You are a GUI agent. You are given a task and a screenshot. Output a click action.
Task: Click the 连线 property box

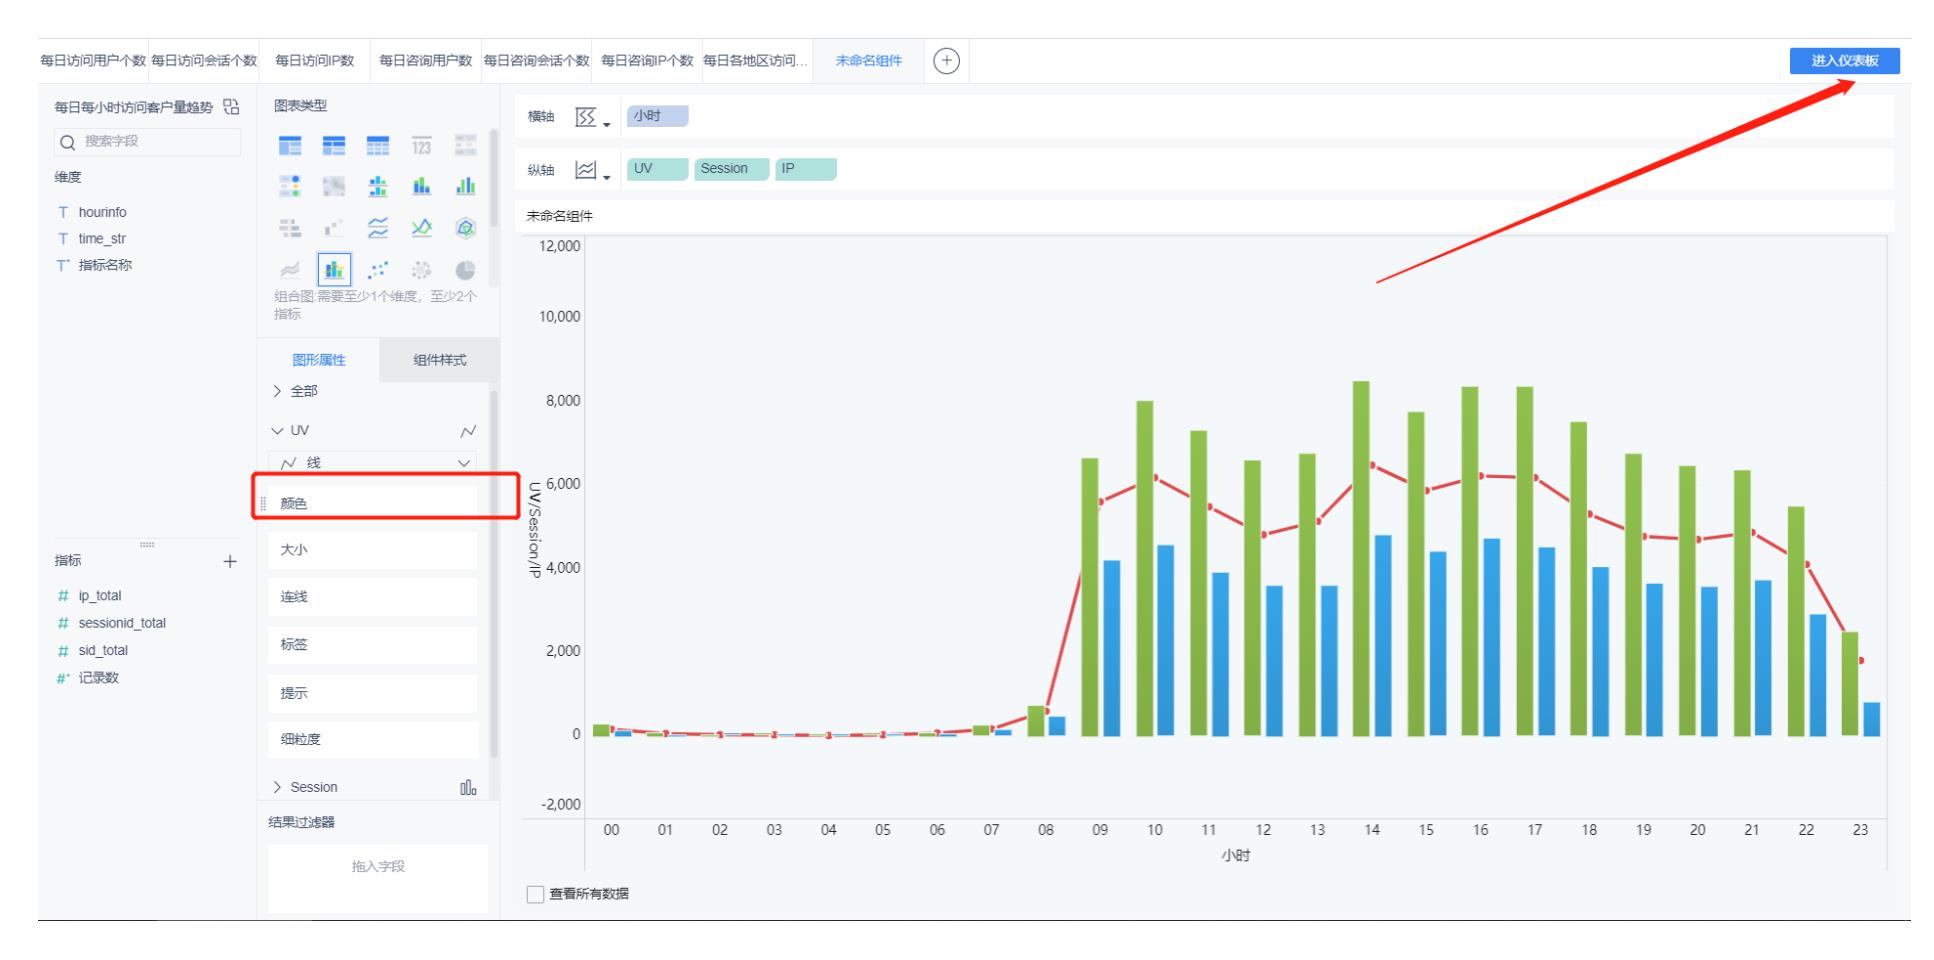373,597
